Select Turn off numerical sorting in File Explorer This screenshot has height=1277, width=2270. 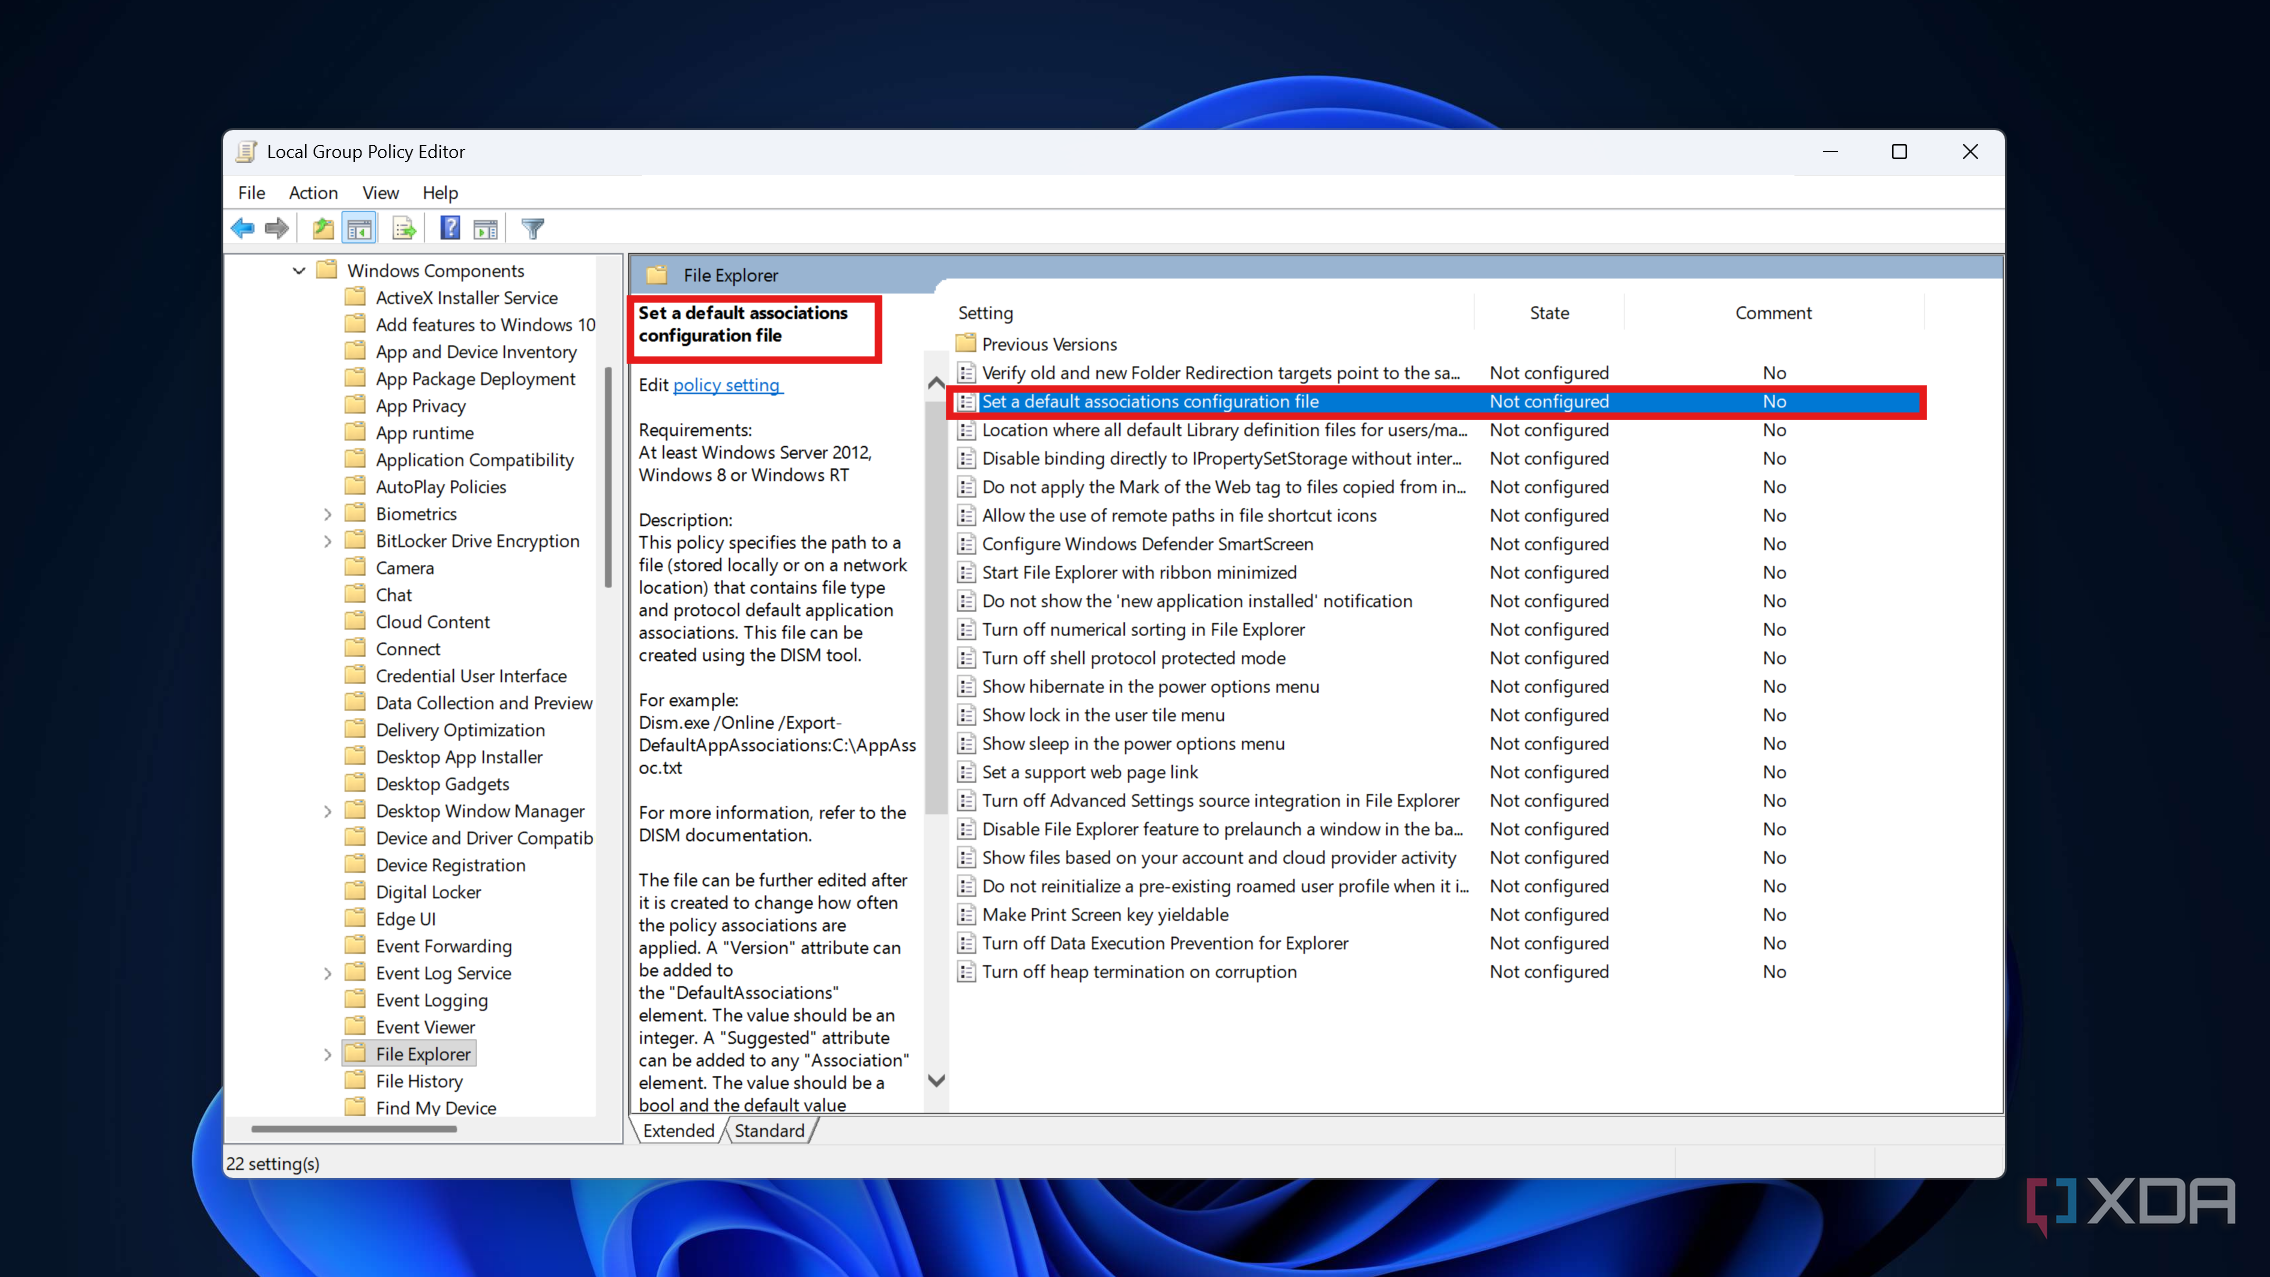point(1143,629)
